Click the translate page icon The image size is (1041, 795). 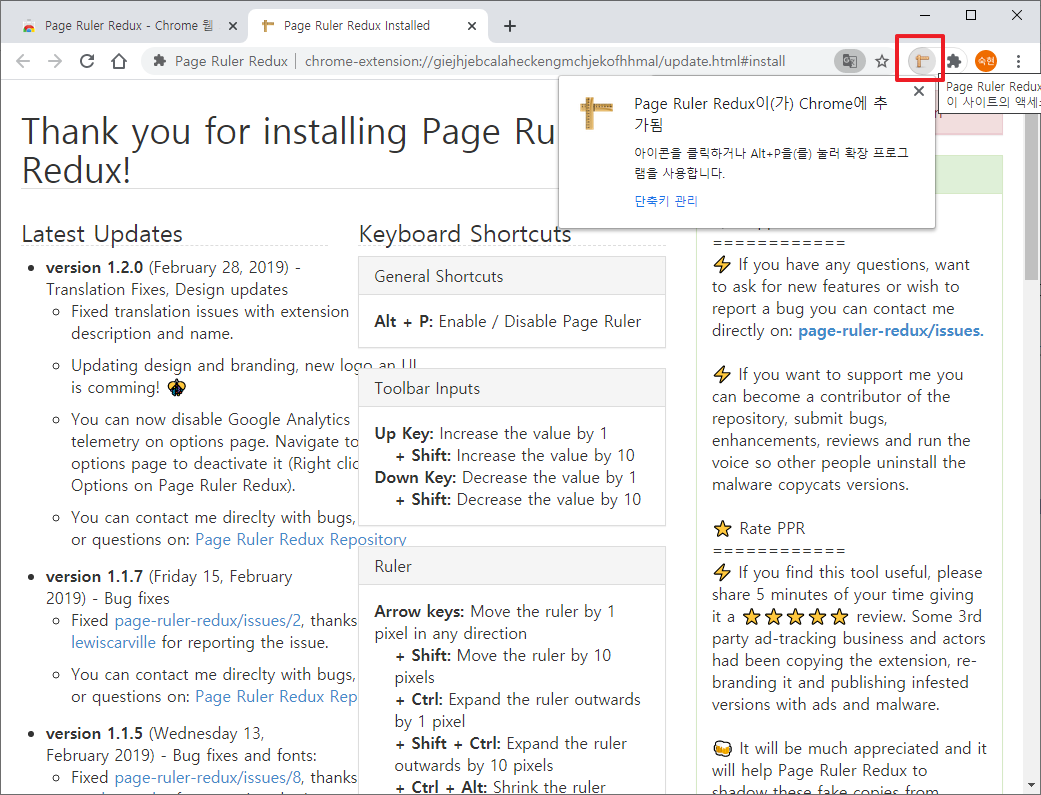[x=850, y=62]
